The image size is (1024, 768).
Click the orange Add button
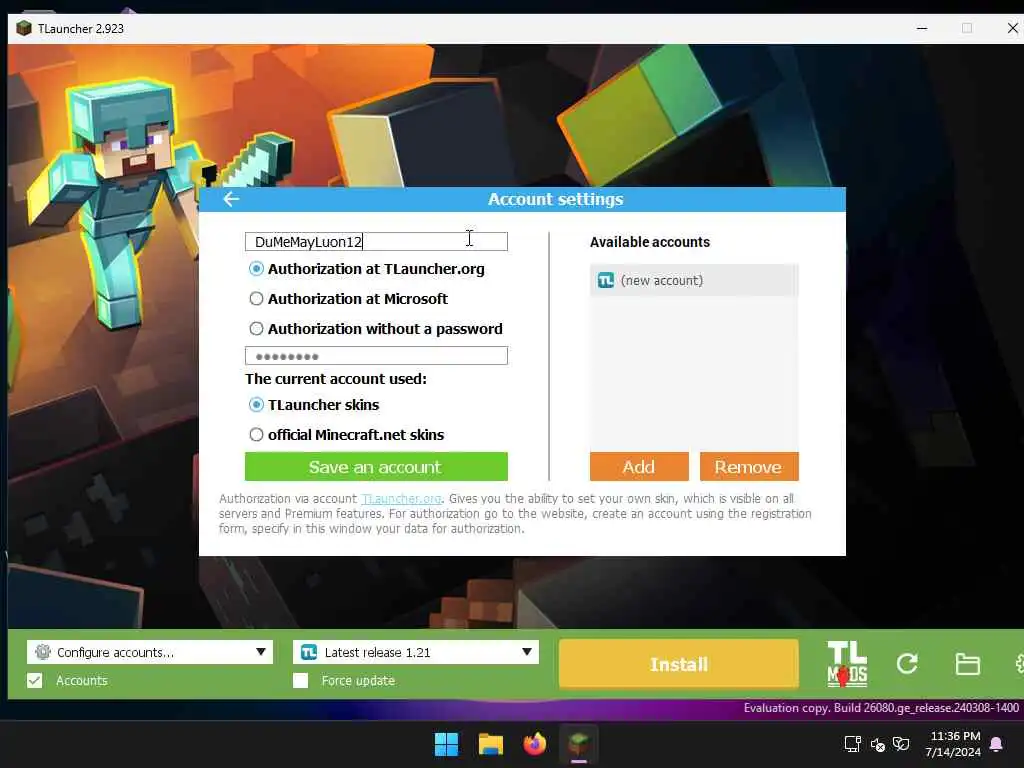click(x=639, y=467)
